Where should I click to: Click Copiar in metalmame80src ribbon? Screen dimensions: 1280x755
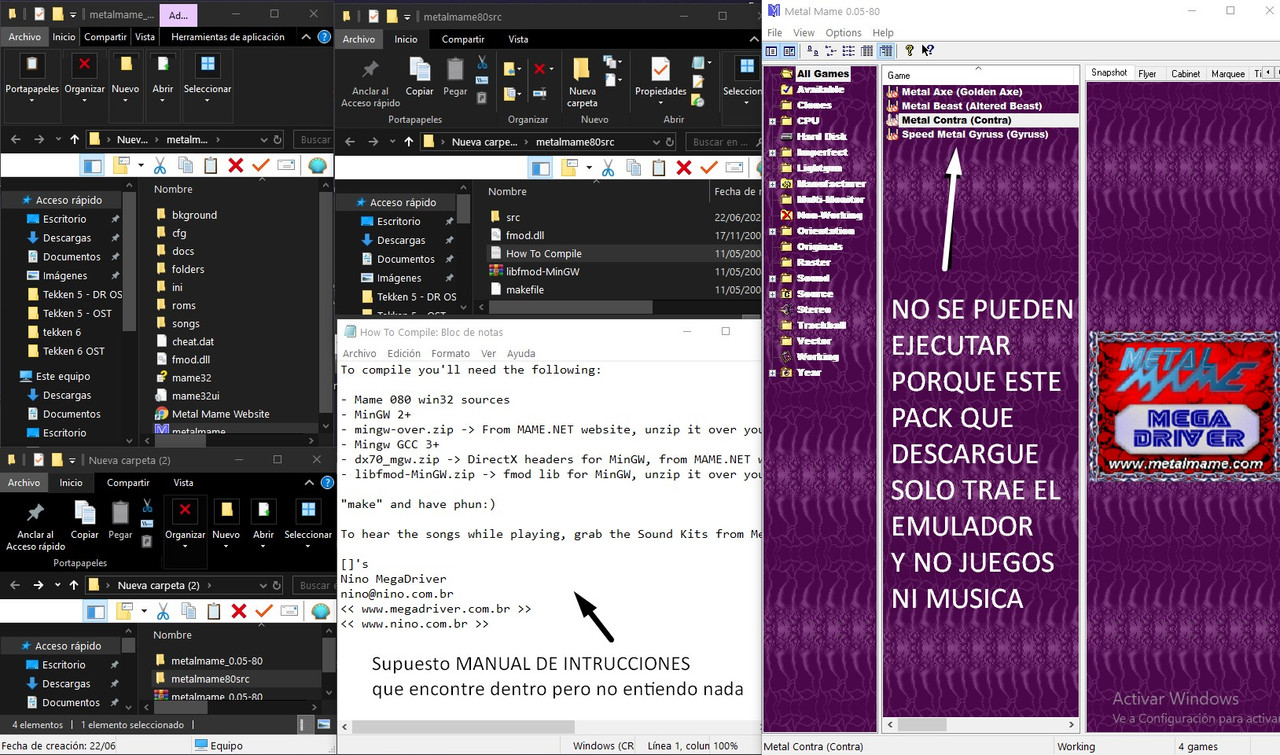click(420, 78)
